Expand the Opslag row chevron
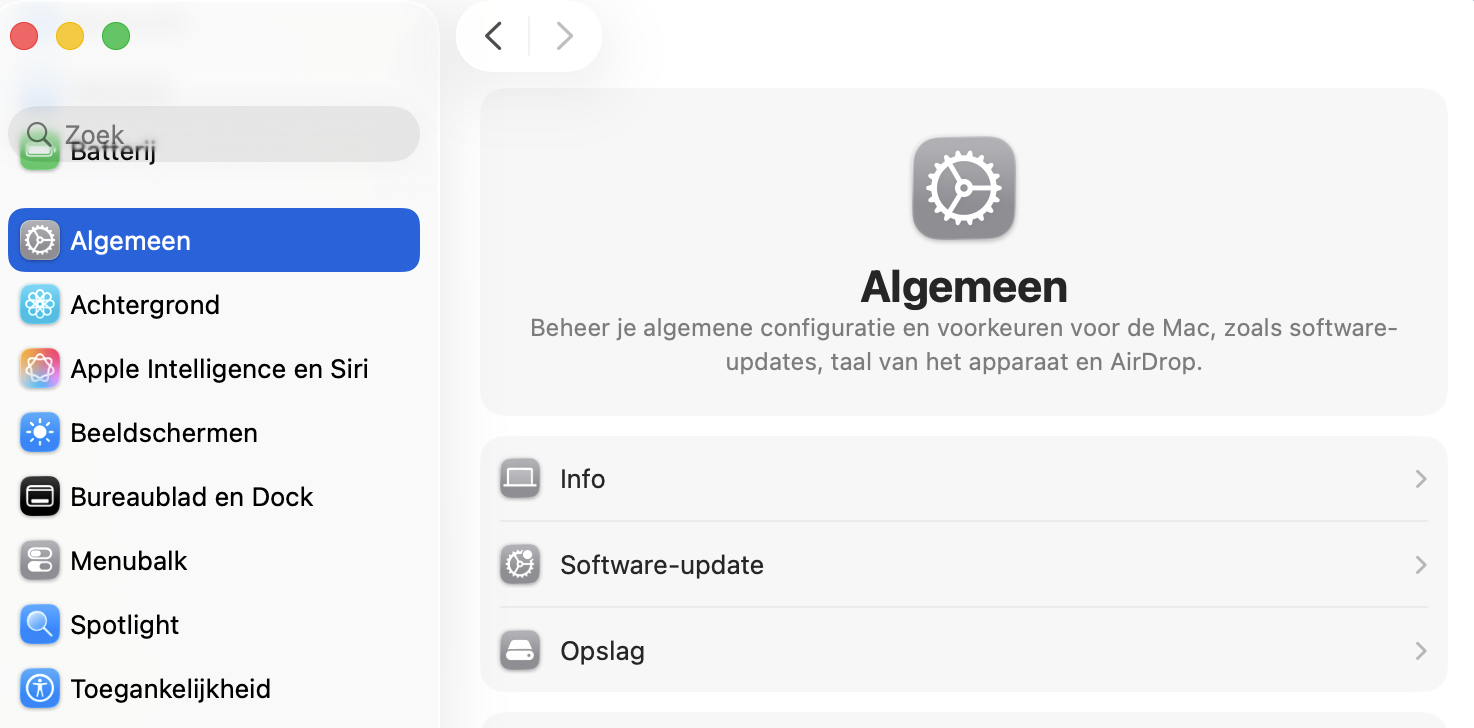1474x728 pixels. coord(1420,650)
